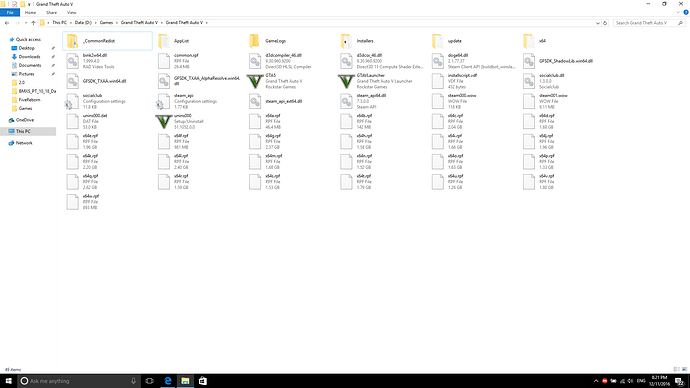The width and height of the screenshot is (690, 388).
Task: Expand the chevron after Games in the address bar
Action: point(117,23)
